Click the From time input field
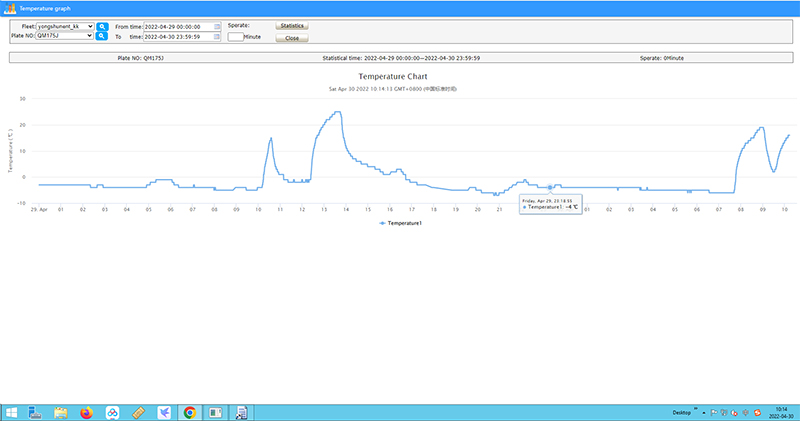Image resolution: width=800 pixels, height=421 pixels. [x=182, y=27]
